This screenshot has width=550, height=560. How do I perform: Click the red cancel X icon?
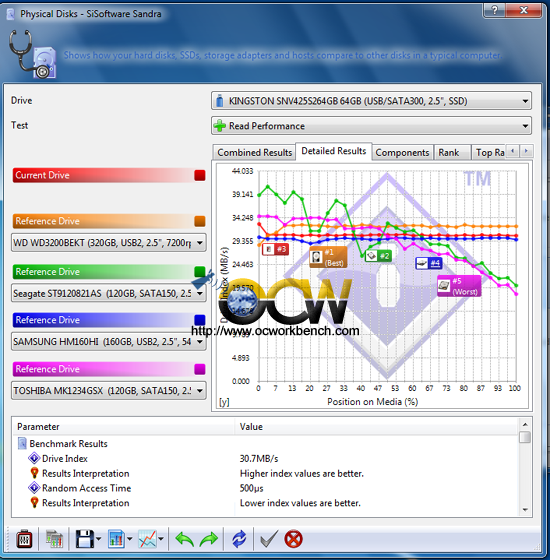[x=294, y=539]
